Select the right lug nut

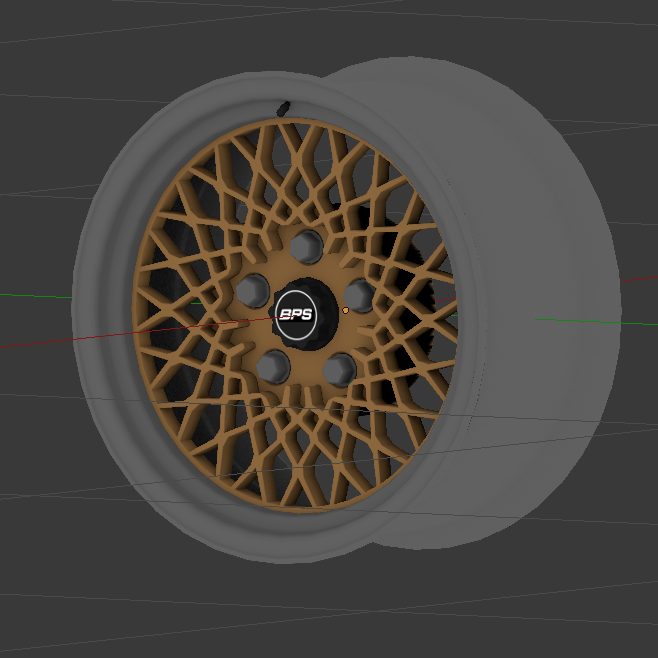coord(360,295)
